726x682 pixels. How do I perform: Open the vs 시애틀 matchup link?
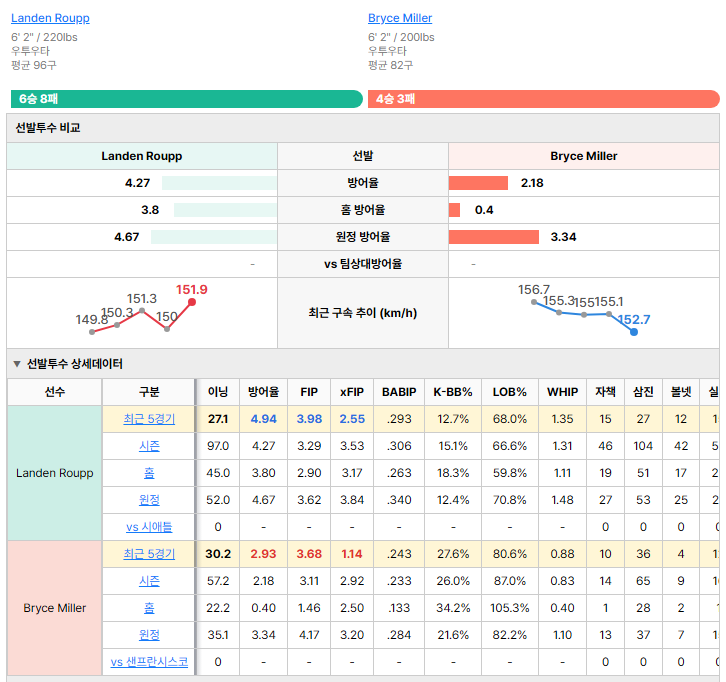click(149, 527)
